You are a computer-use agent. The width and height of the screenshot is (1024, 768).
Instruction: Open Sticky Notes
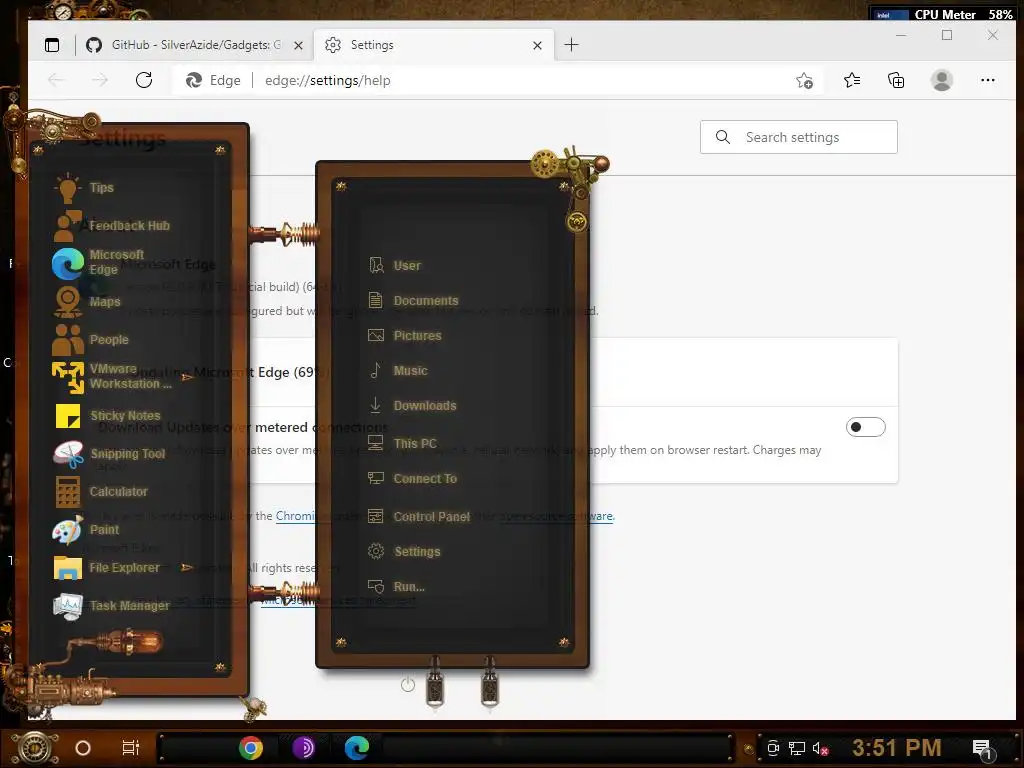click(108, 415)
